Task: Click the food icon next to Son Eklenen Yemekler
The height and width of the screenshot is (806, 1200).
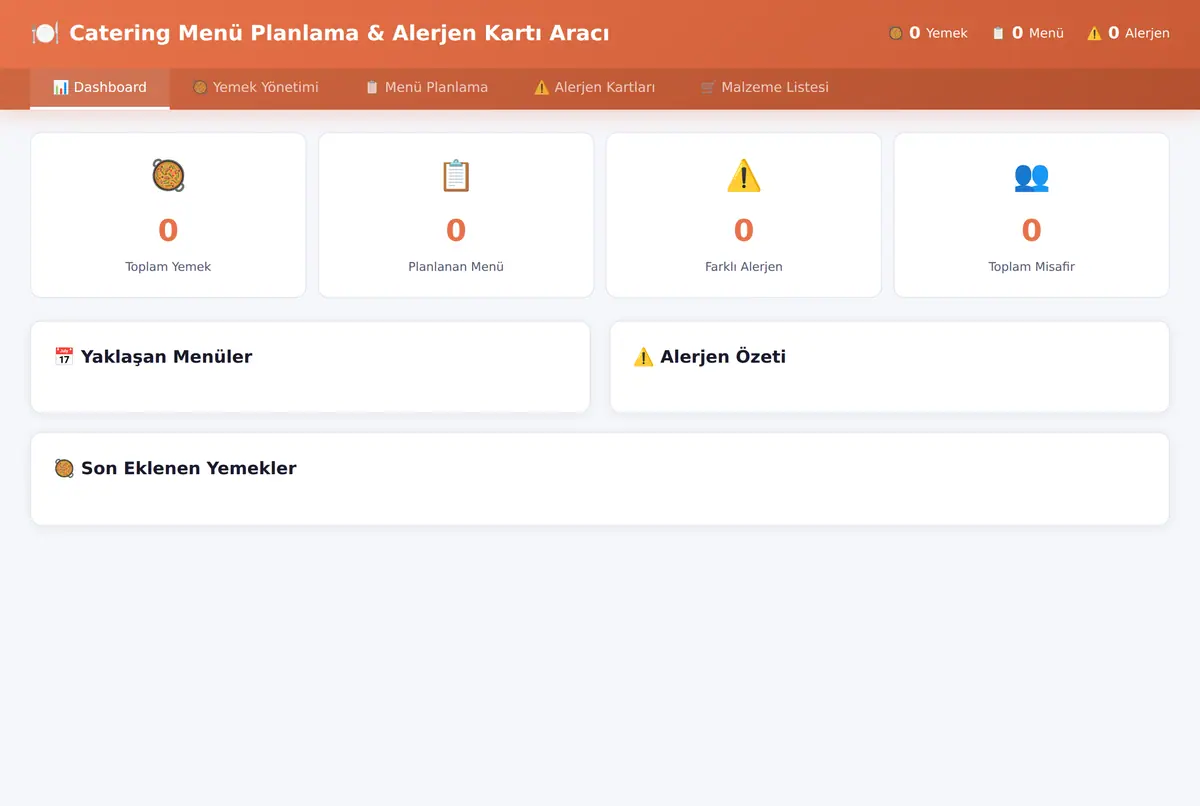Action: pyautogui.click(x=64, y=468)
